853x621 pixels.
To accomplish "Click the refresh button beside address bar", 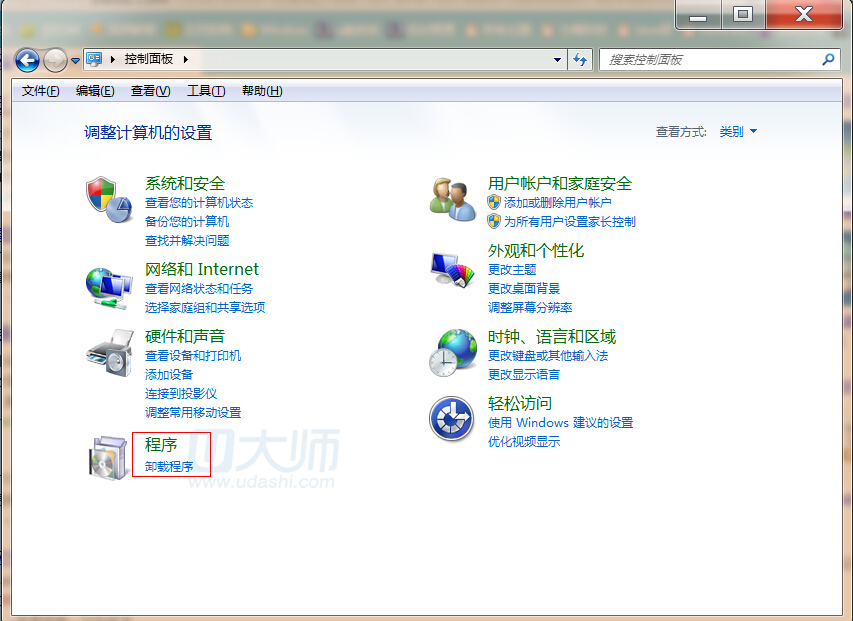I will [x=580, y=60].
